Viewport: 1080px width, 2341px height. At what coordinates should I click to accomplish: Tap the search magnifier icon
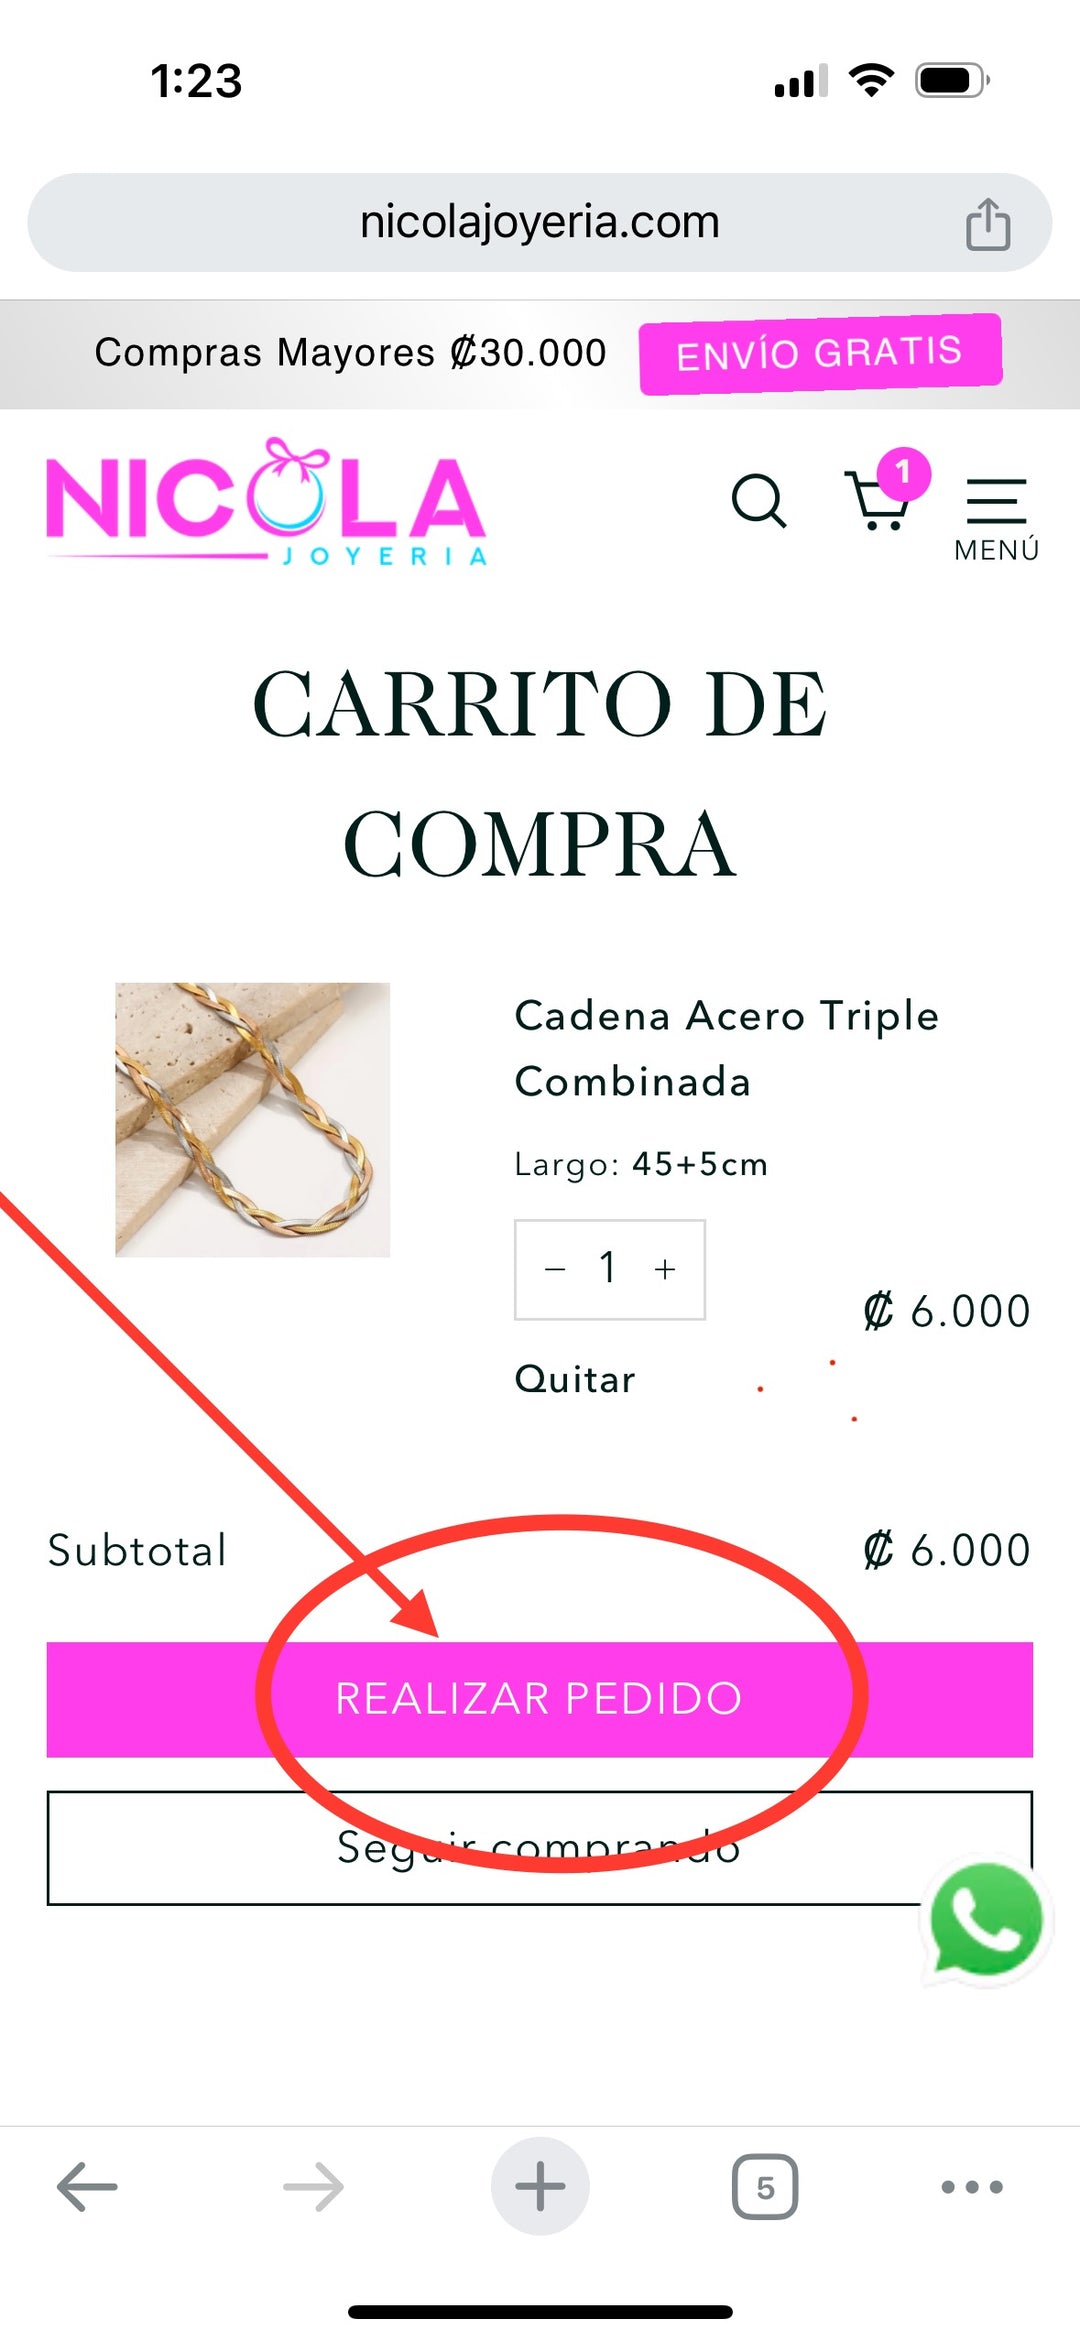[x=759, y=501]
